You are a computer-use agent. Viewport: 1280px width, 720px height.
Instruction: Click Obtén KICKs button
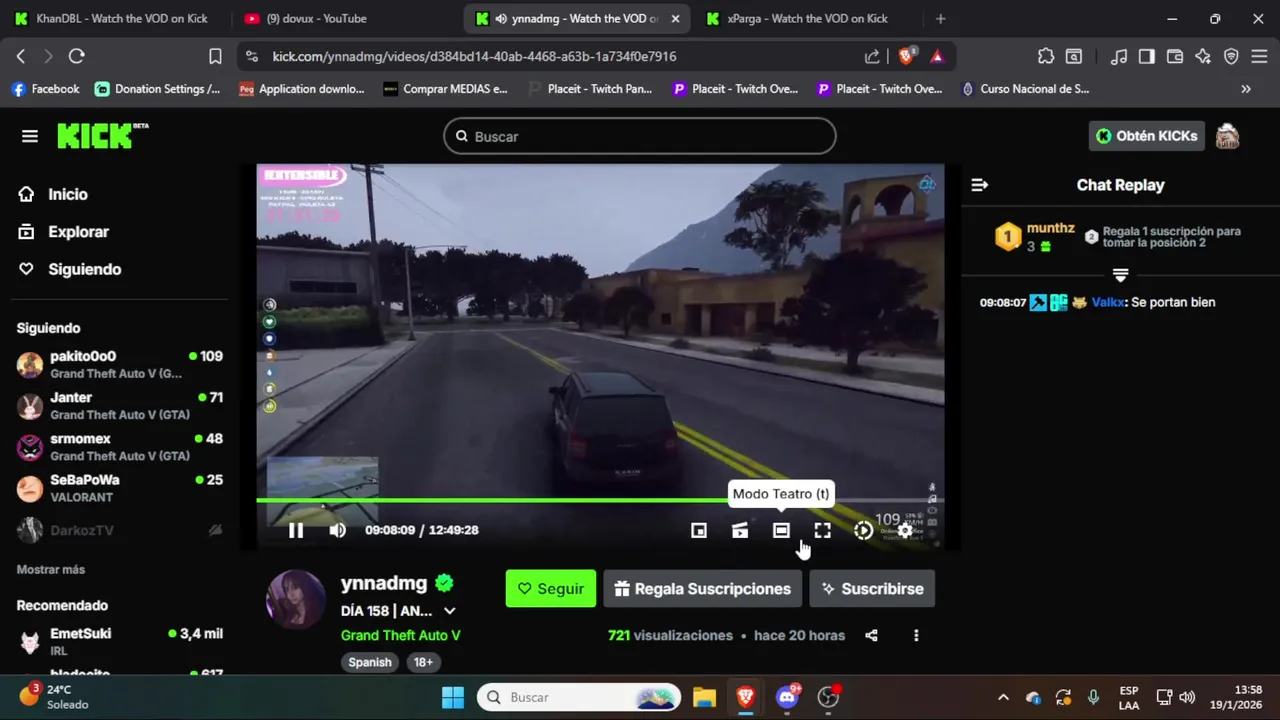pyautogui.click(x=1147, y=136)
